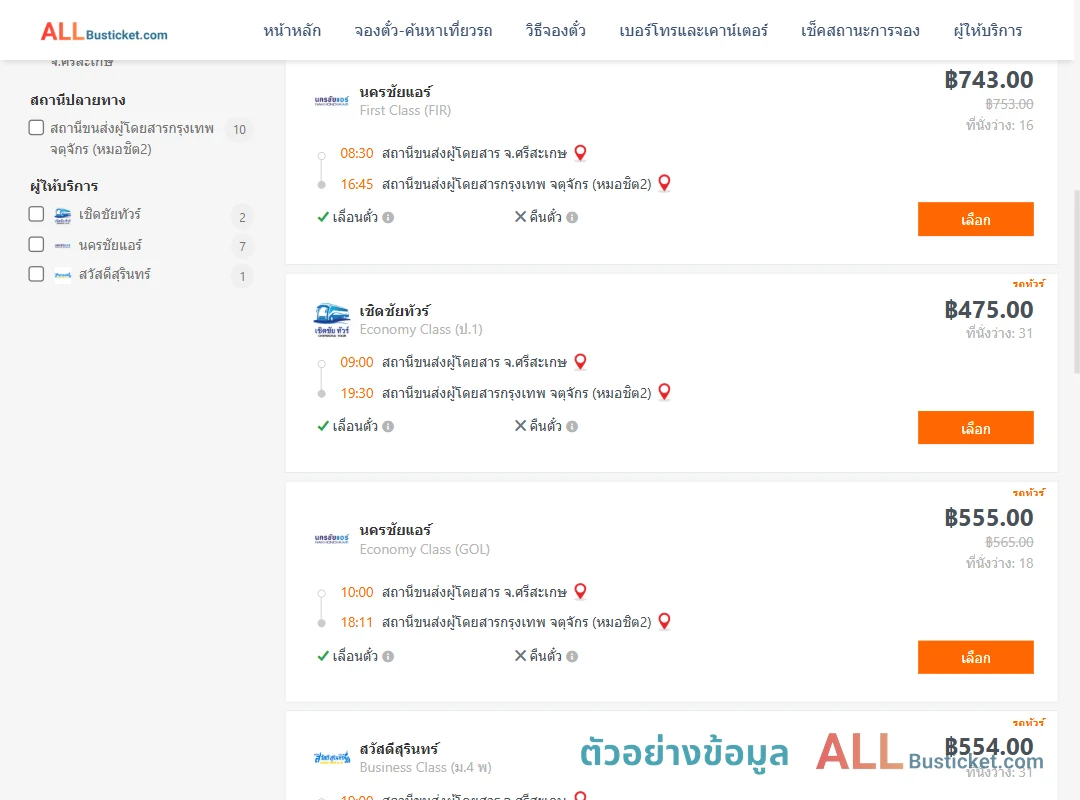Image resolution: width=1080 pixels, height=800 pixels.
Task: Show คืนตั๋ว info icon in ฿743.00 card
Action: [572, 218]
